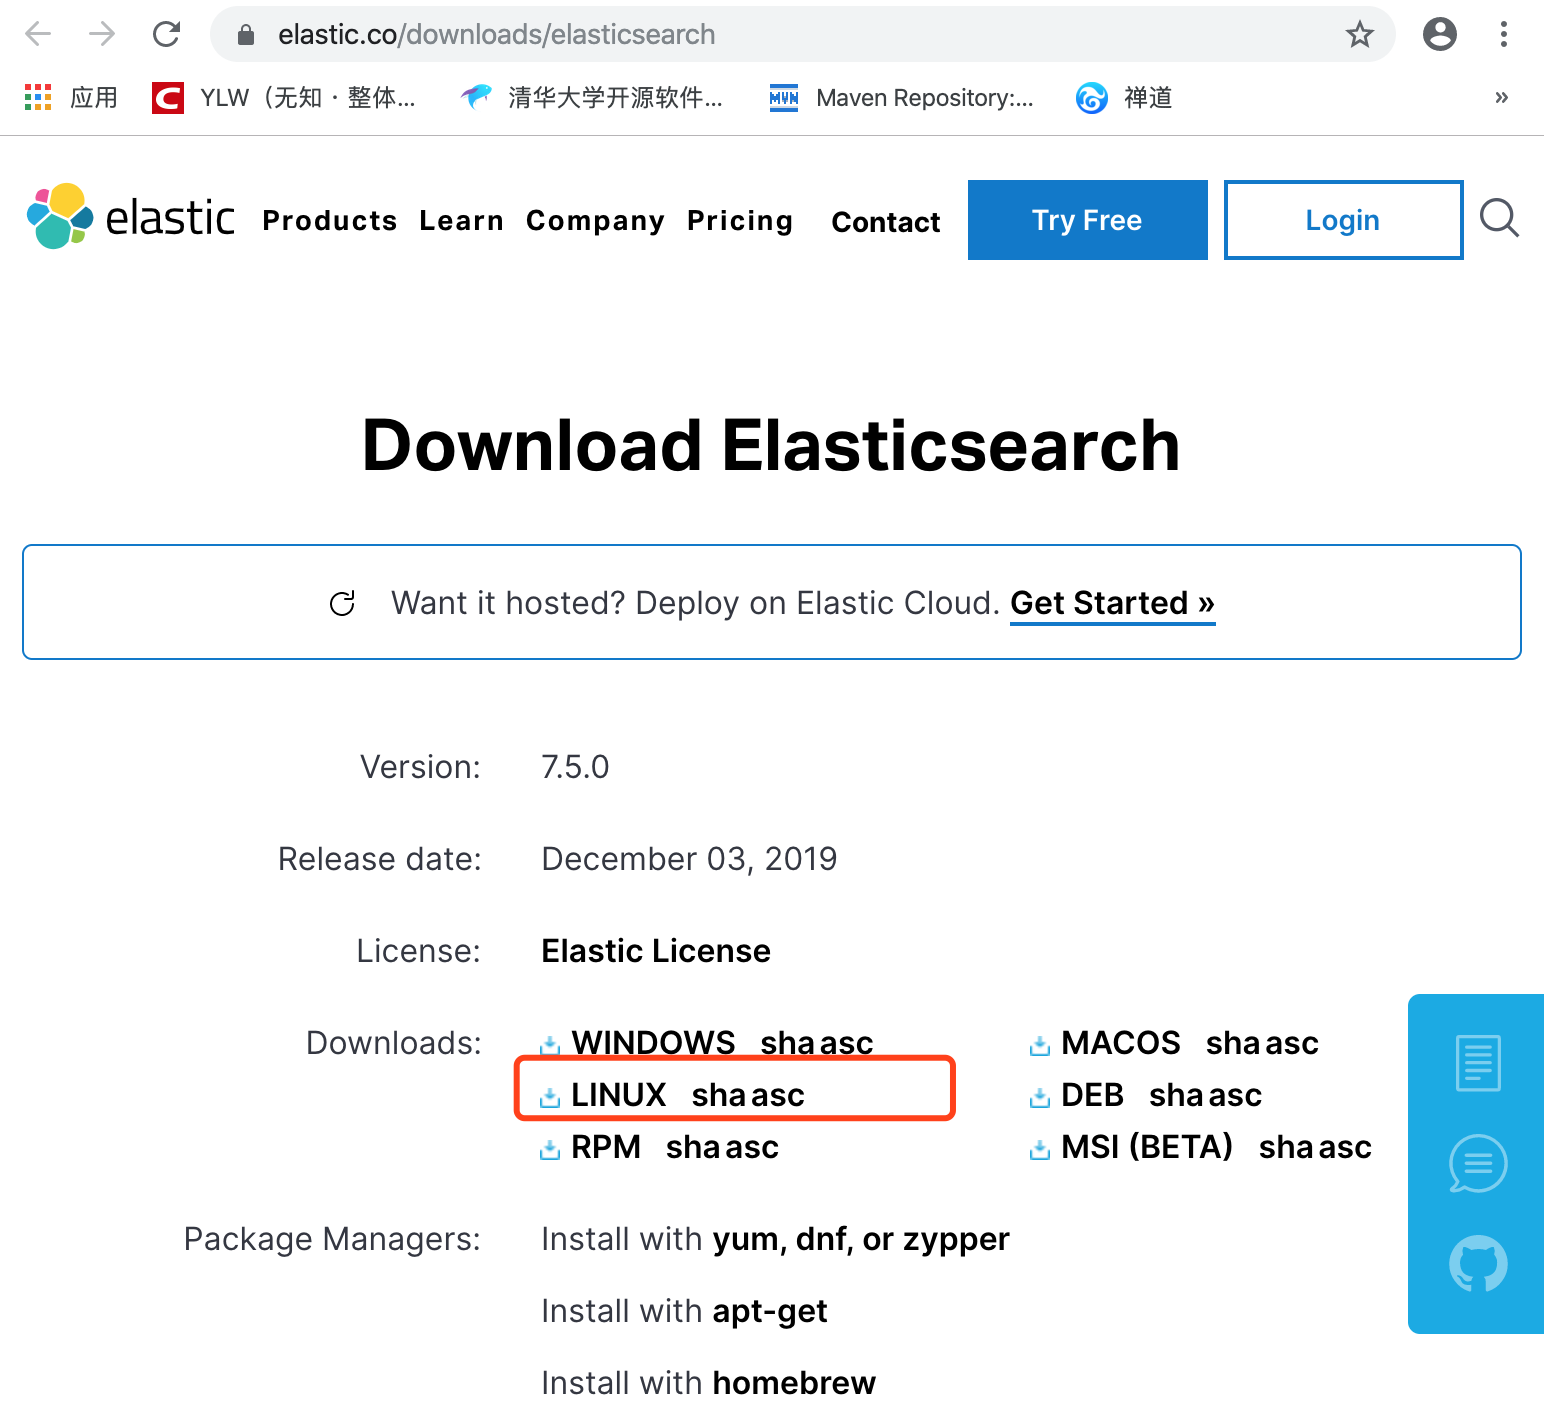Viewport: 1544px width, 1404px height.
Task: Open the 清华大学开源软件 bookmark
Action: coord(591,97)
